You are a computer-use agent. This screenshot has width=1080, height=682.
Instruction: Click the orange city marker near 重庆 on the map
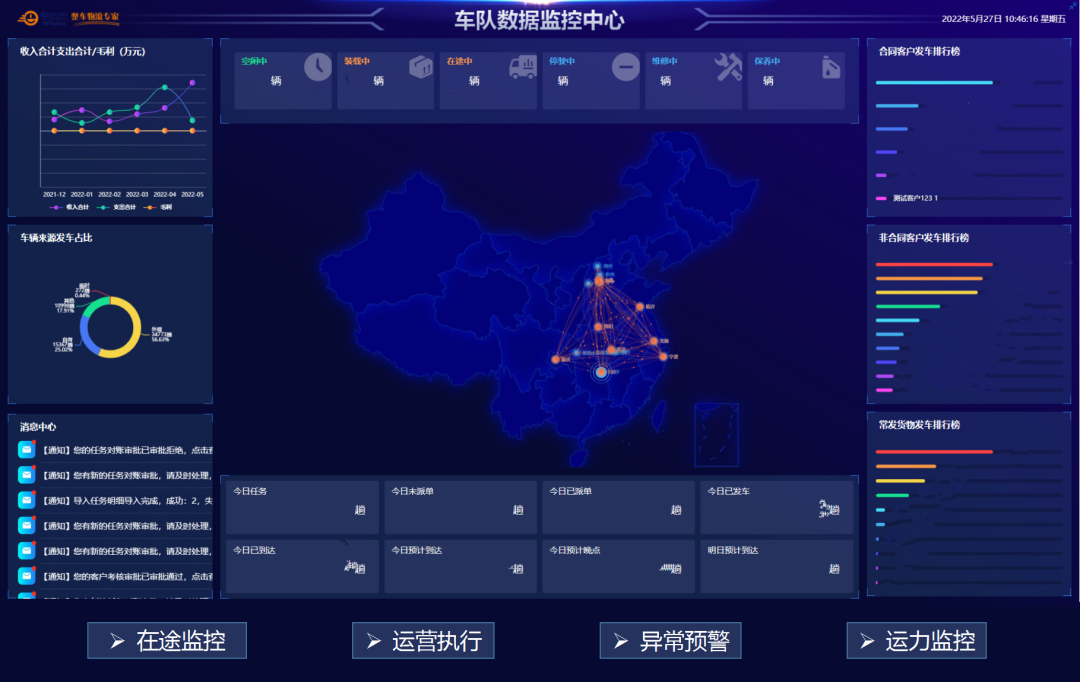[555, 358]
